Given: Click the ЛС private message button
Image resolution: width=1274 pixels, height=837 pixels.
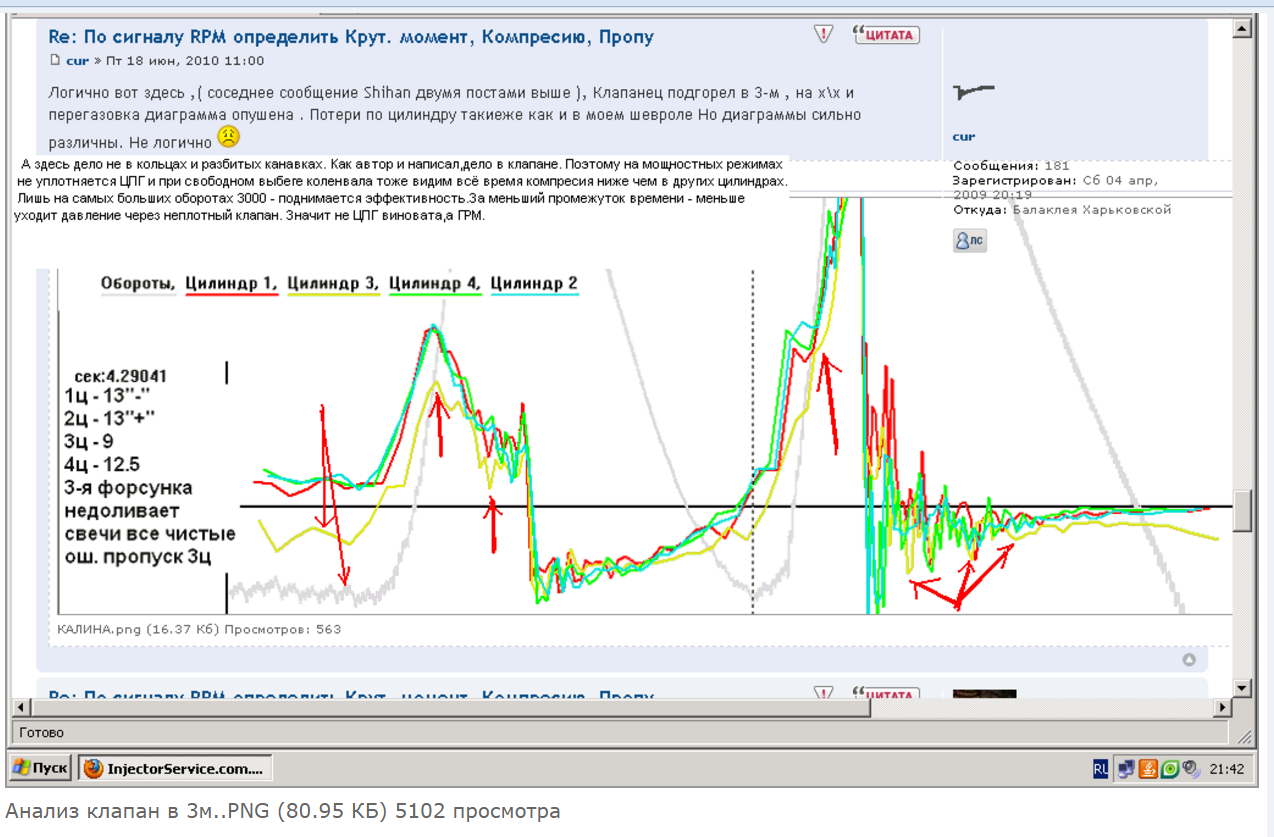Looking at the screenshot, I should pyautogui.click(x=970, y=240).
